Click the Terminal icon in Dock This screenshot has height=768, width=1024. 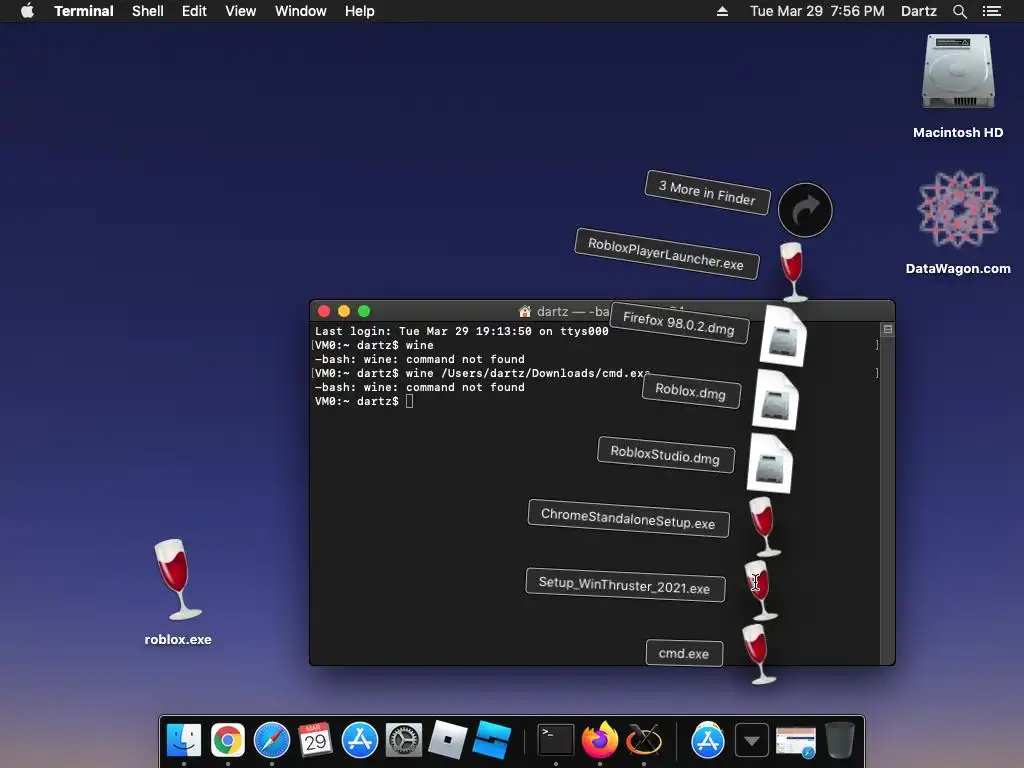[556, 741]
